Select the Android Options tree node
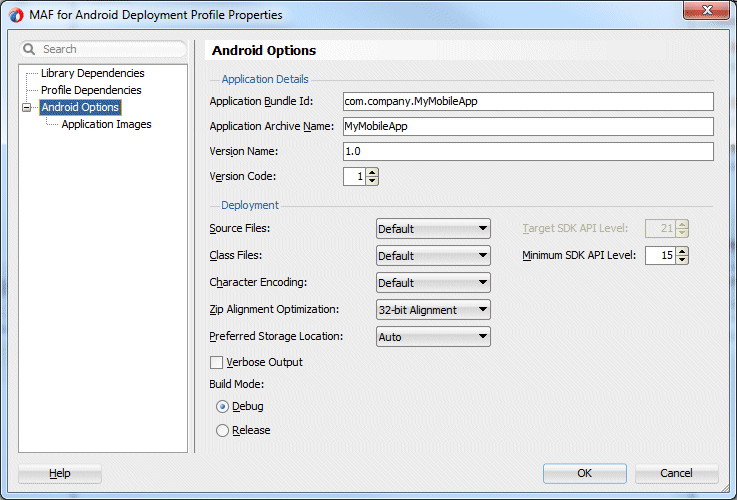 click(x=80, y=107)
